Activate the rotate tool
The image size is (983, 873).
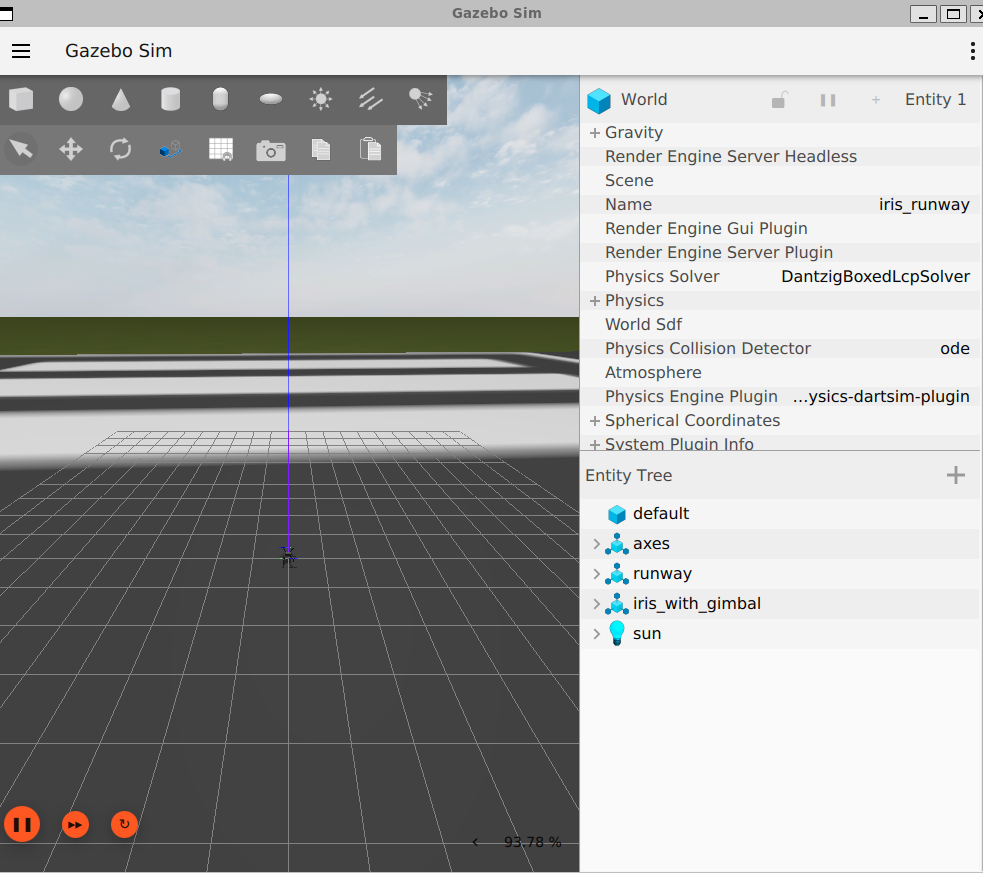tap(121, 150)
